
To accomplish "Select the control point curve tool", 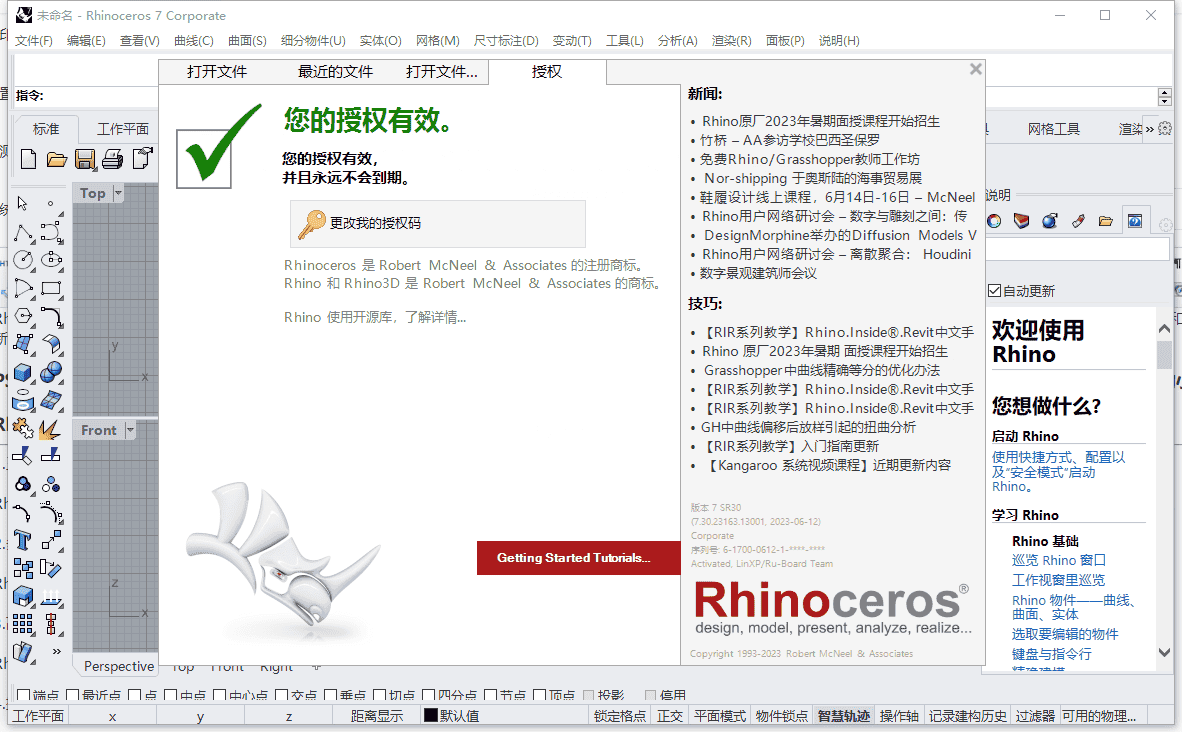I will [51, 233].
